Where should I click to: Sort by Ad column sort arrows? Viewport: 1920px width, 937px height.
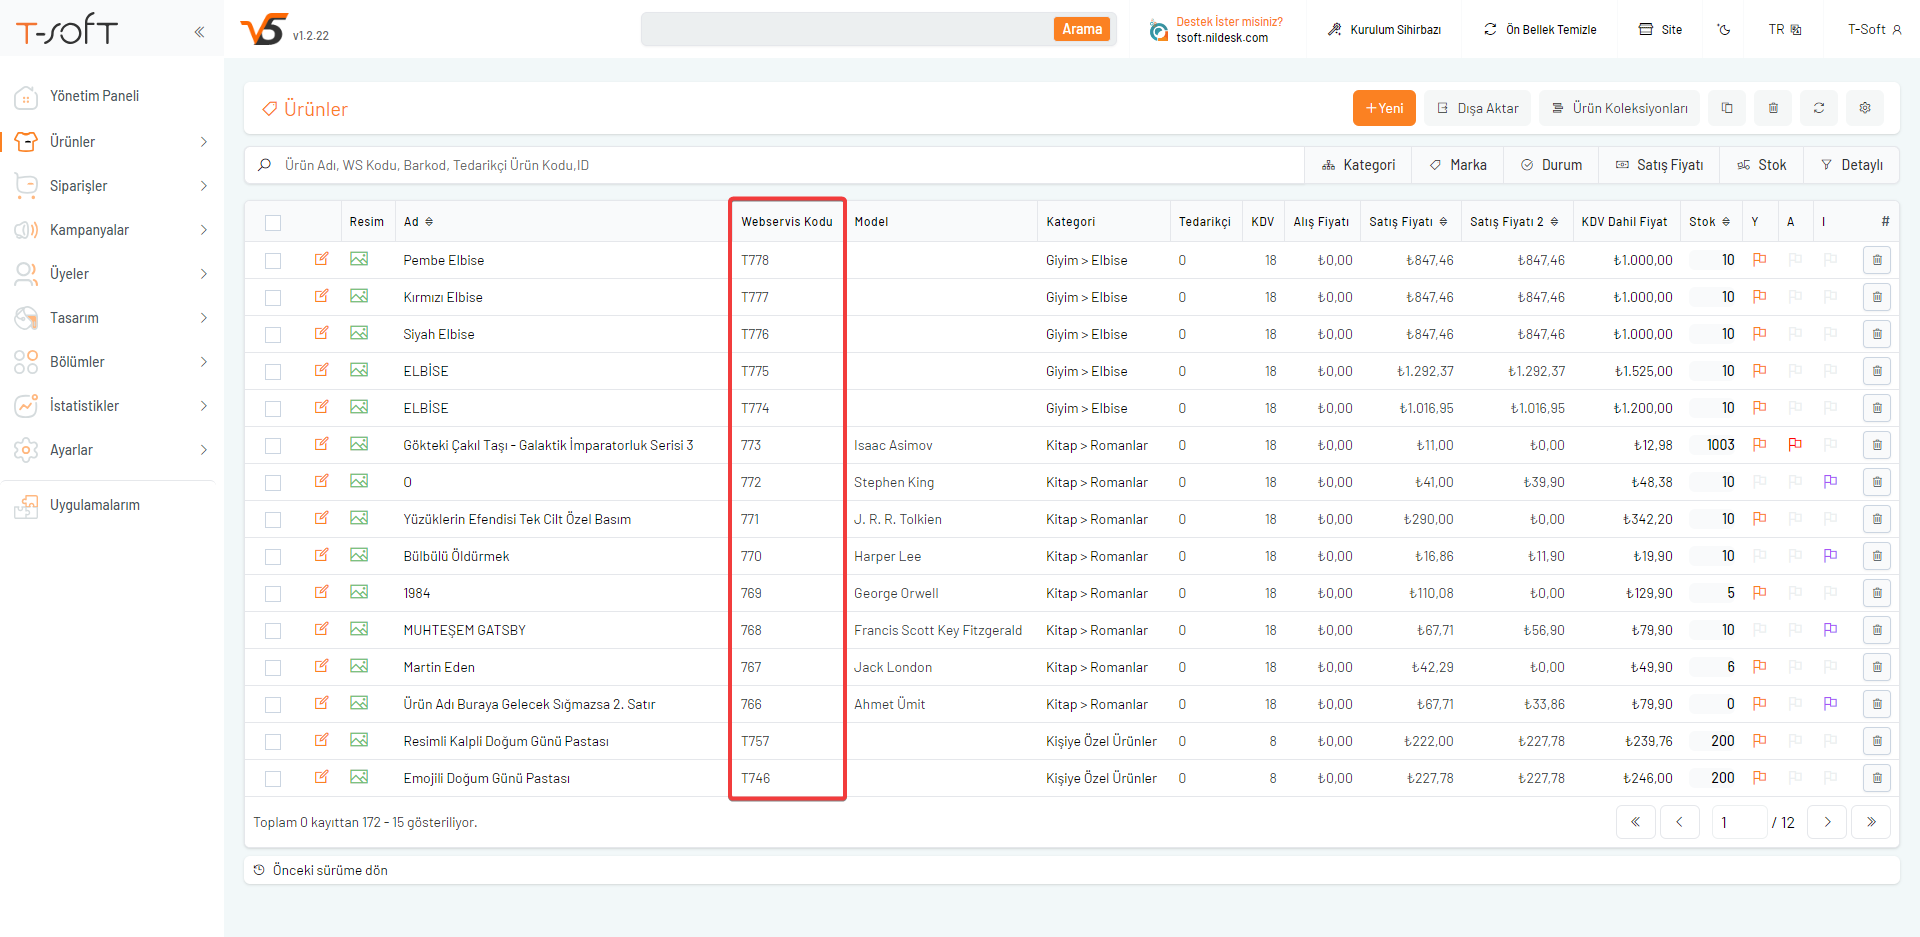(x=429, y=222)
